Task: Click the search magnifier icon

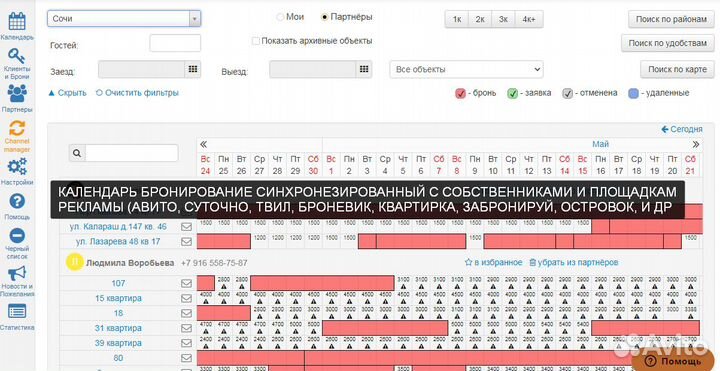Action: pos(77,153)
